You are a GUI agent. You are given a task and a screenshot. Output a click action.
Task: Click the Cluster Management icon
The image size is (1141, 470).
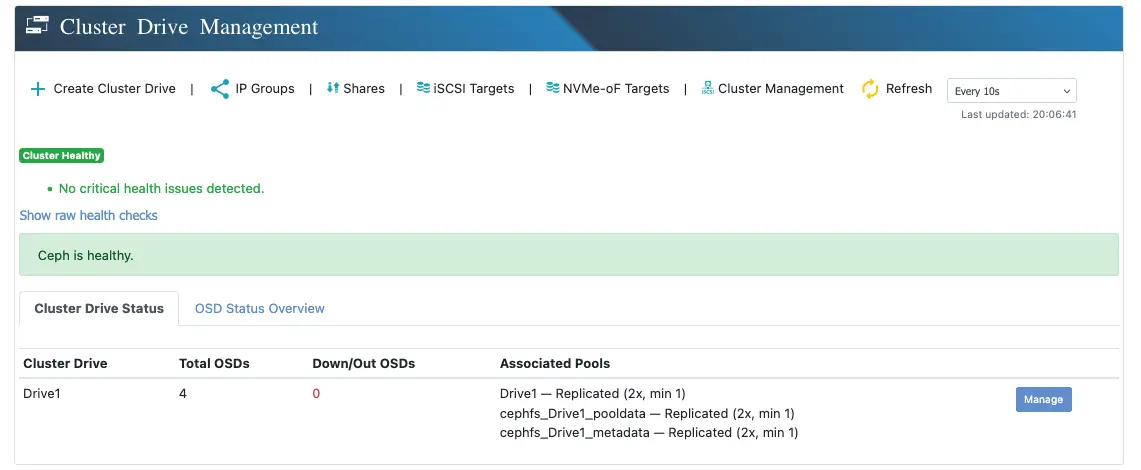708,88
